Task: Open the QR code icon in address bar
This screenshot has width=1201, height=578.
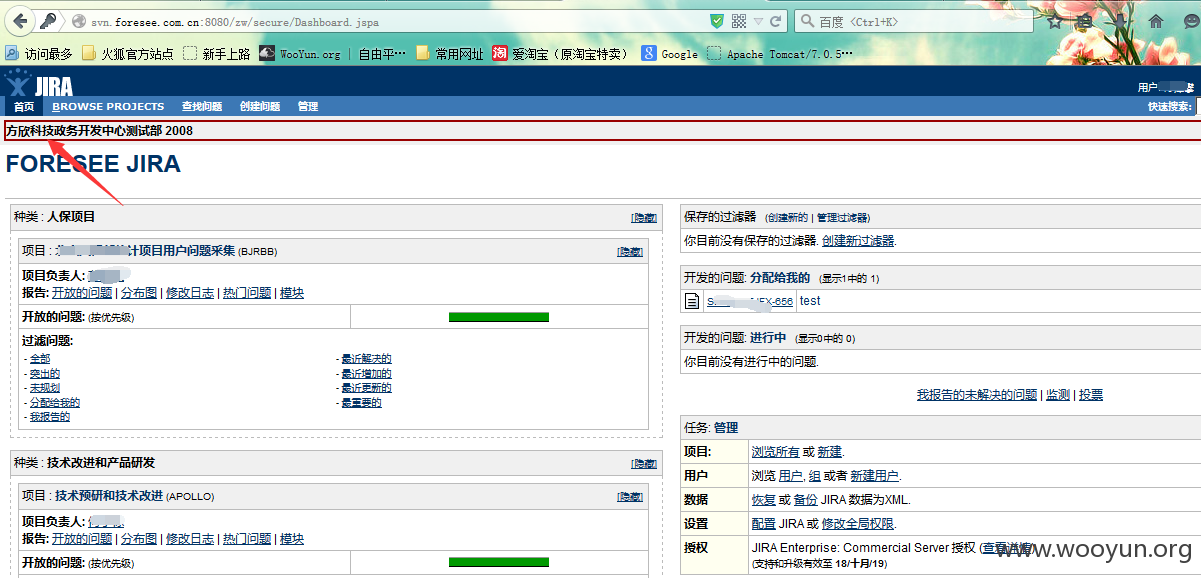Action: (739, 21)
